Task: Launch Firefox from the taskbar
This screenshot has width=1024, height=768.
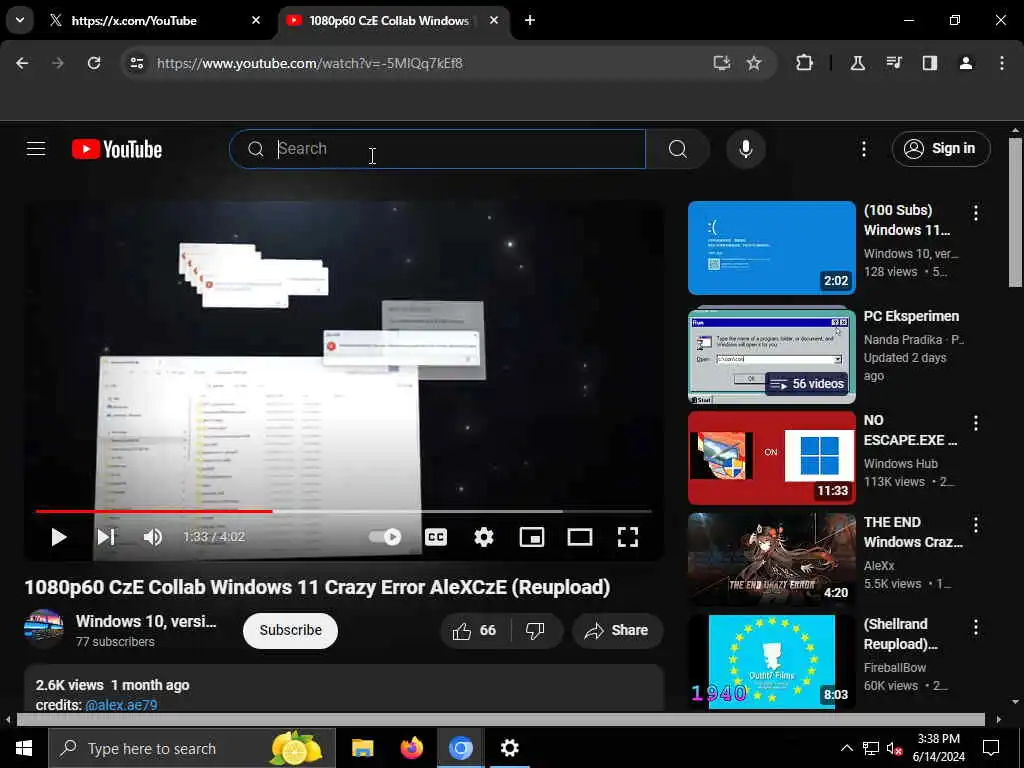Action: point(411,748)
